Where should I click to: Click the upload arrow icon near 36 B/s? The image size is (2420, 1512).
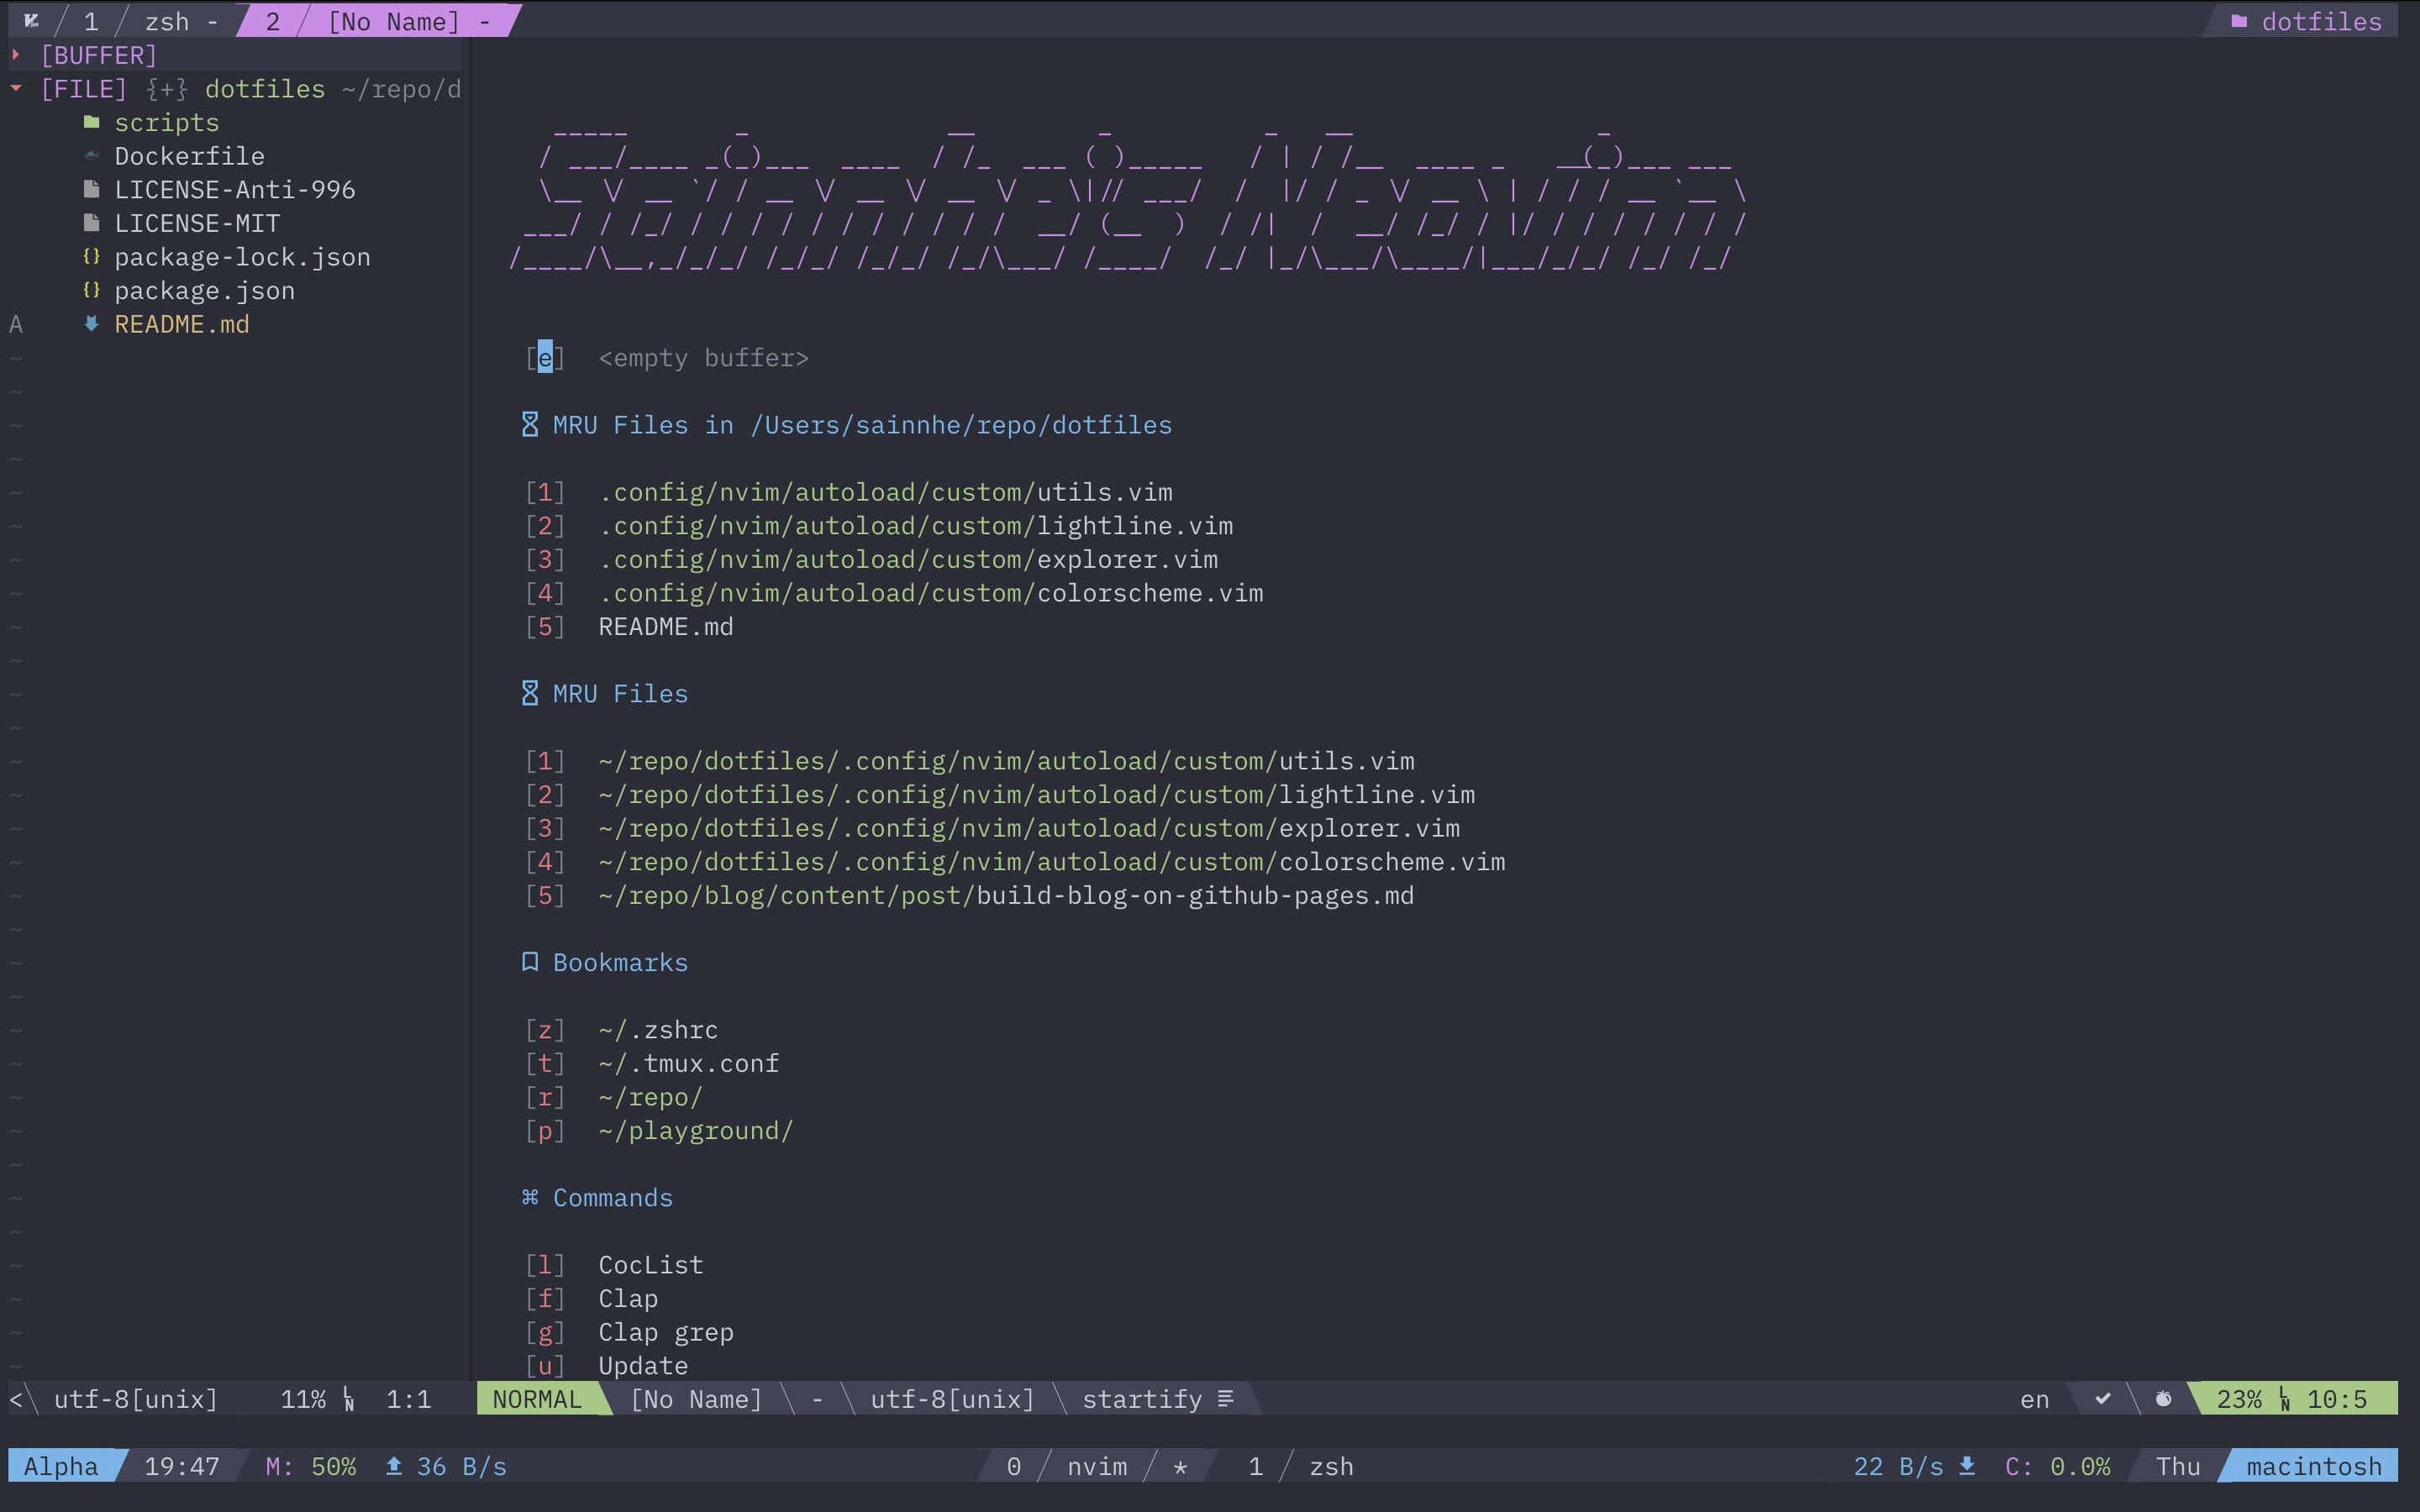(394, 1466)
